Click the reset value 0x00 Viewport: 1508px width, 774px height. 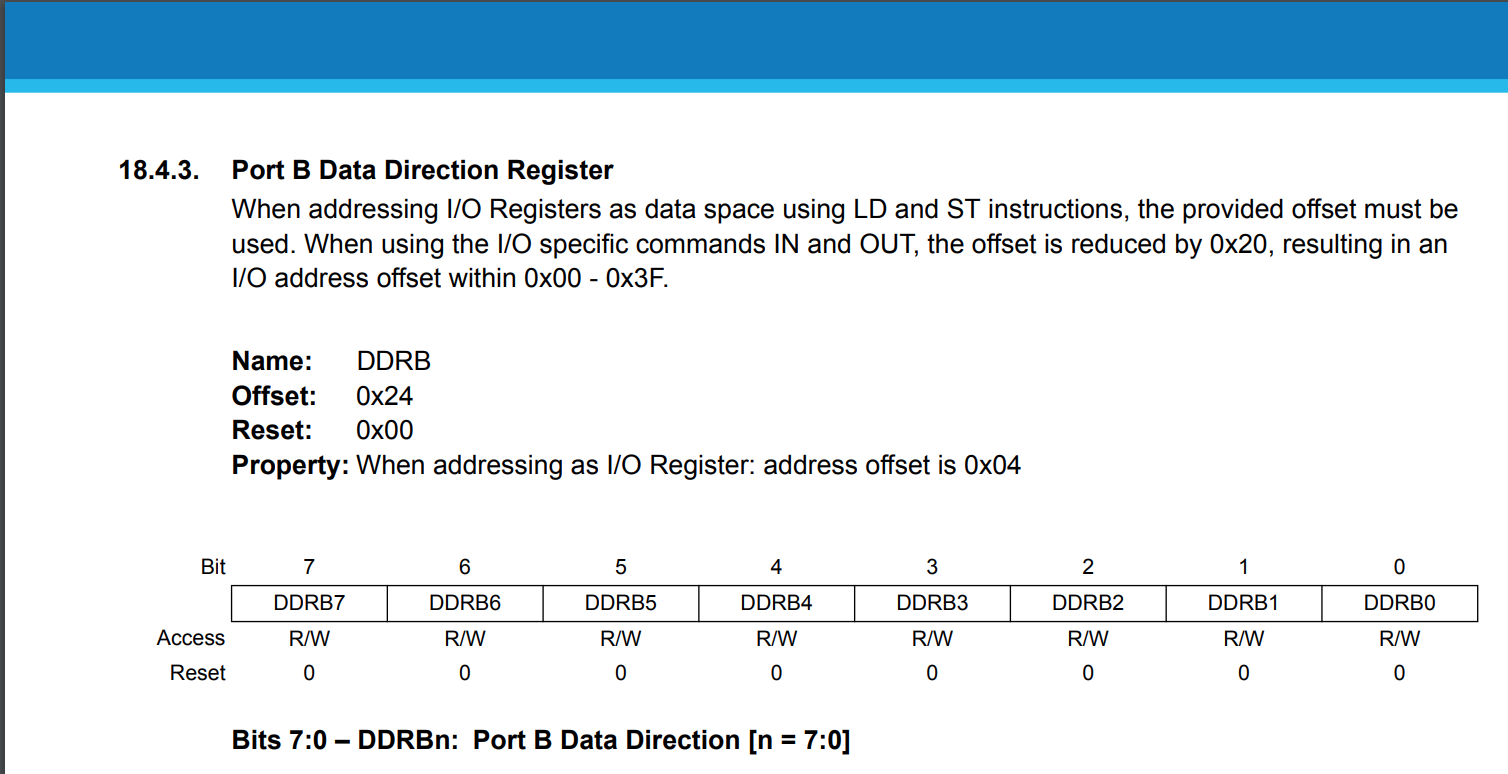[385, 430]
